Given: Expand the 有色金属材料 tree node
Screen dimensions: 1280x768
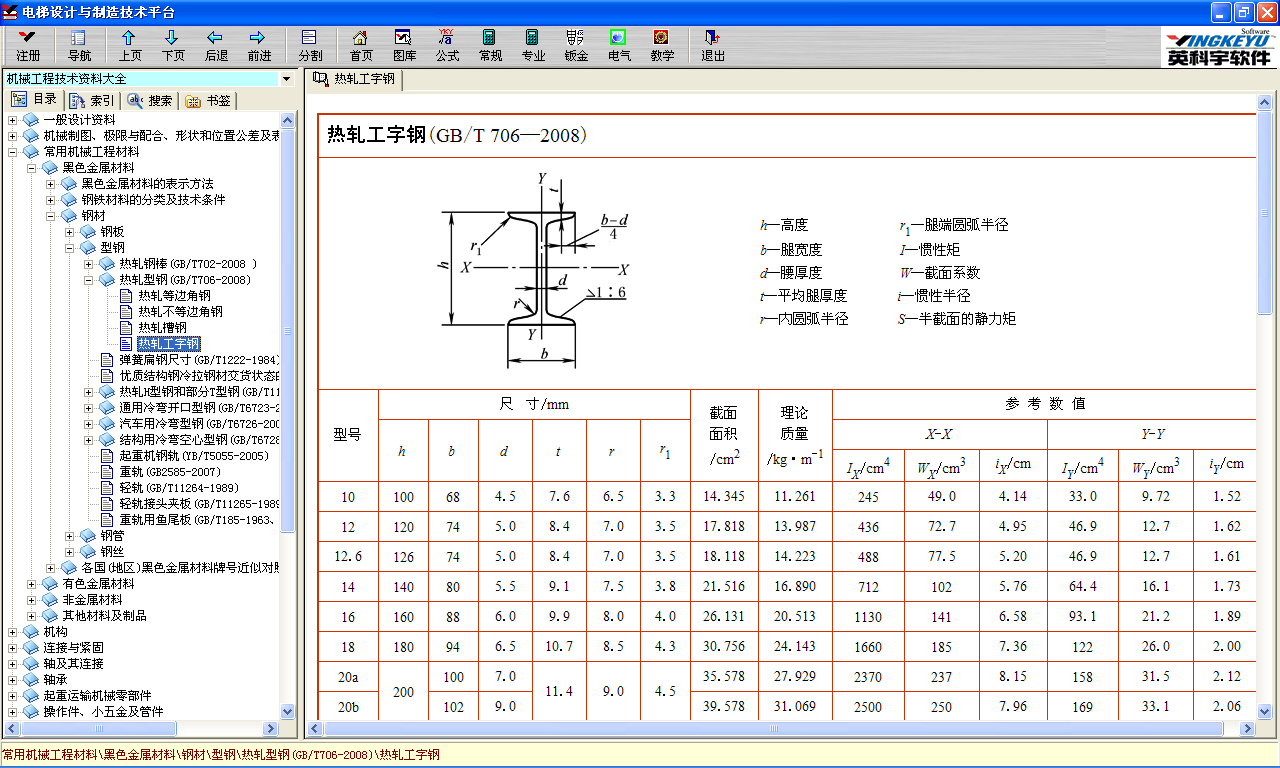Looking at the screenshot, I should pos(32,584).
